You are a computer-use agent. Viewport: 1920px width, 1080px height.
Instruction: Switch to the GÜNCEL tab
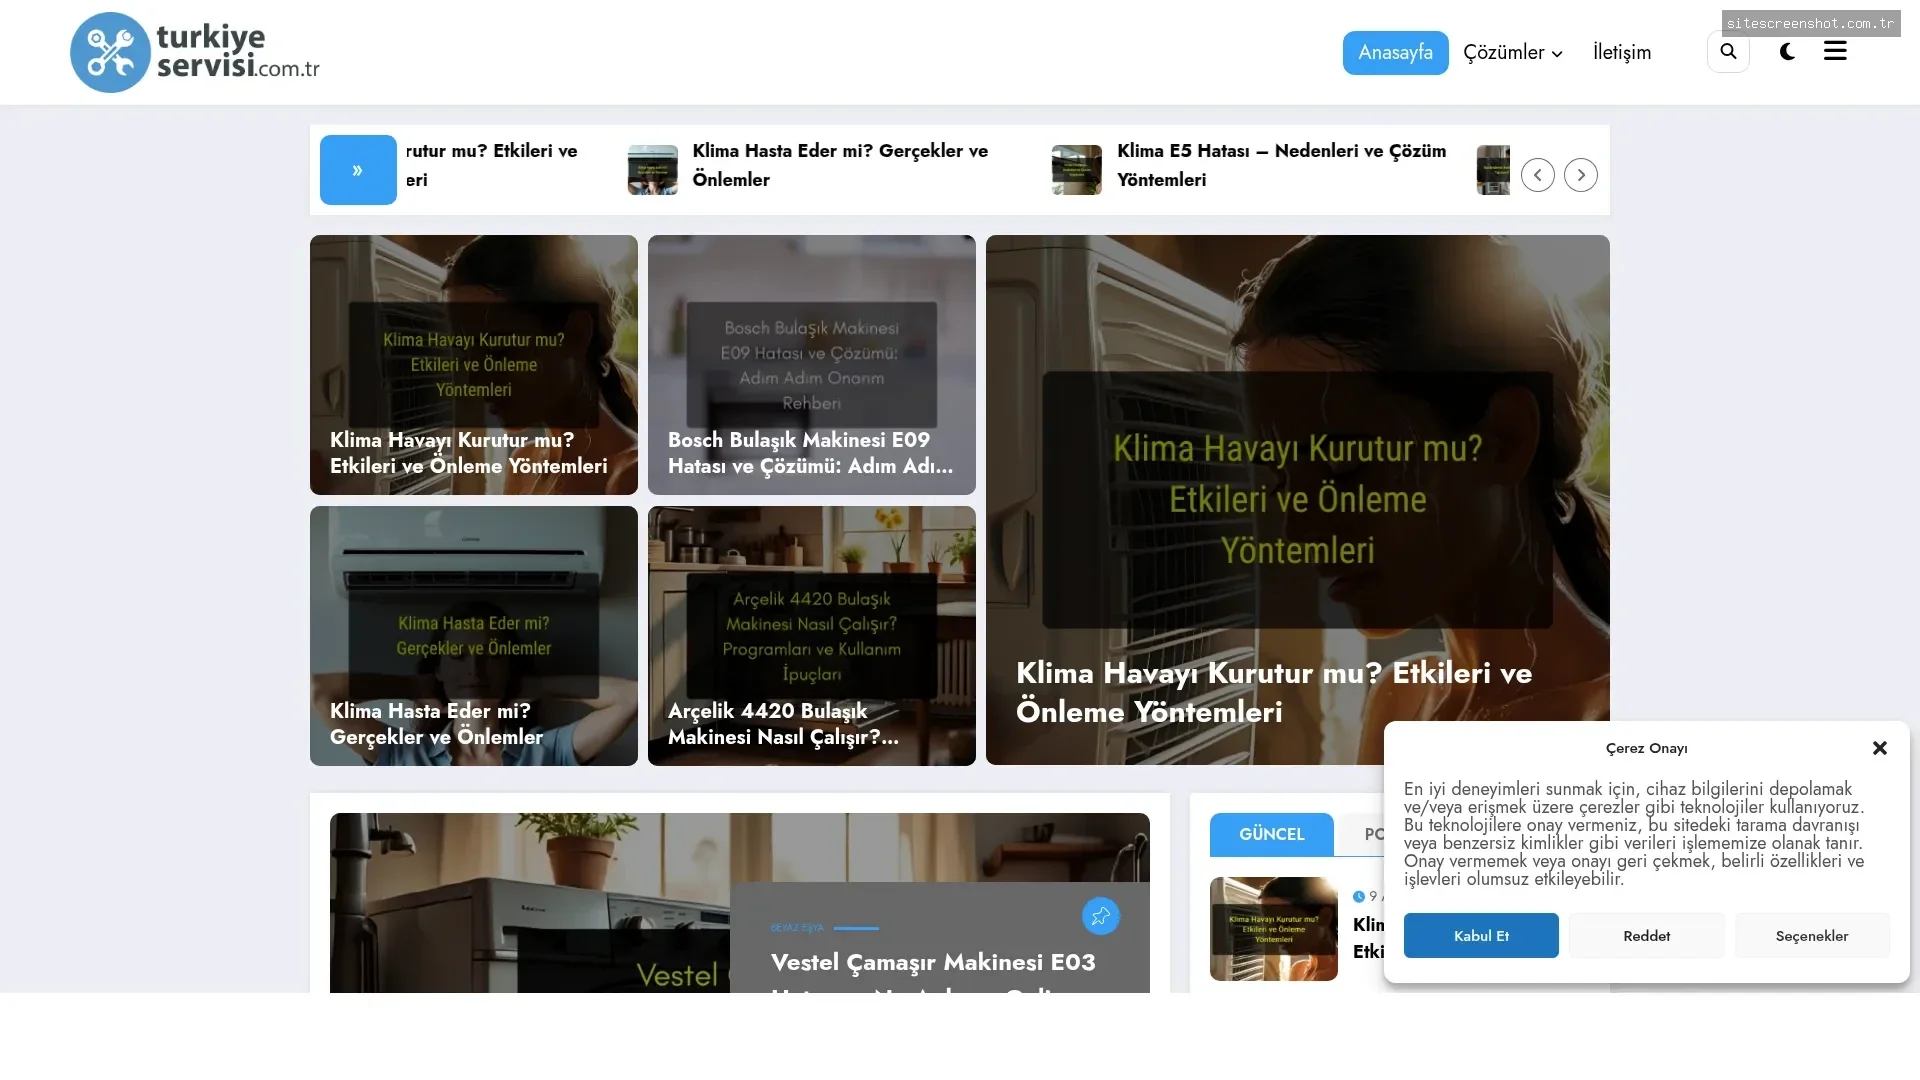1271,834
